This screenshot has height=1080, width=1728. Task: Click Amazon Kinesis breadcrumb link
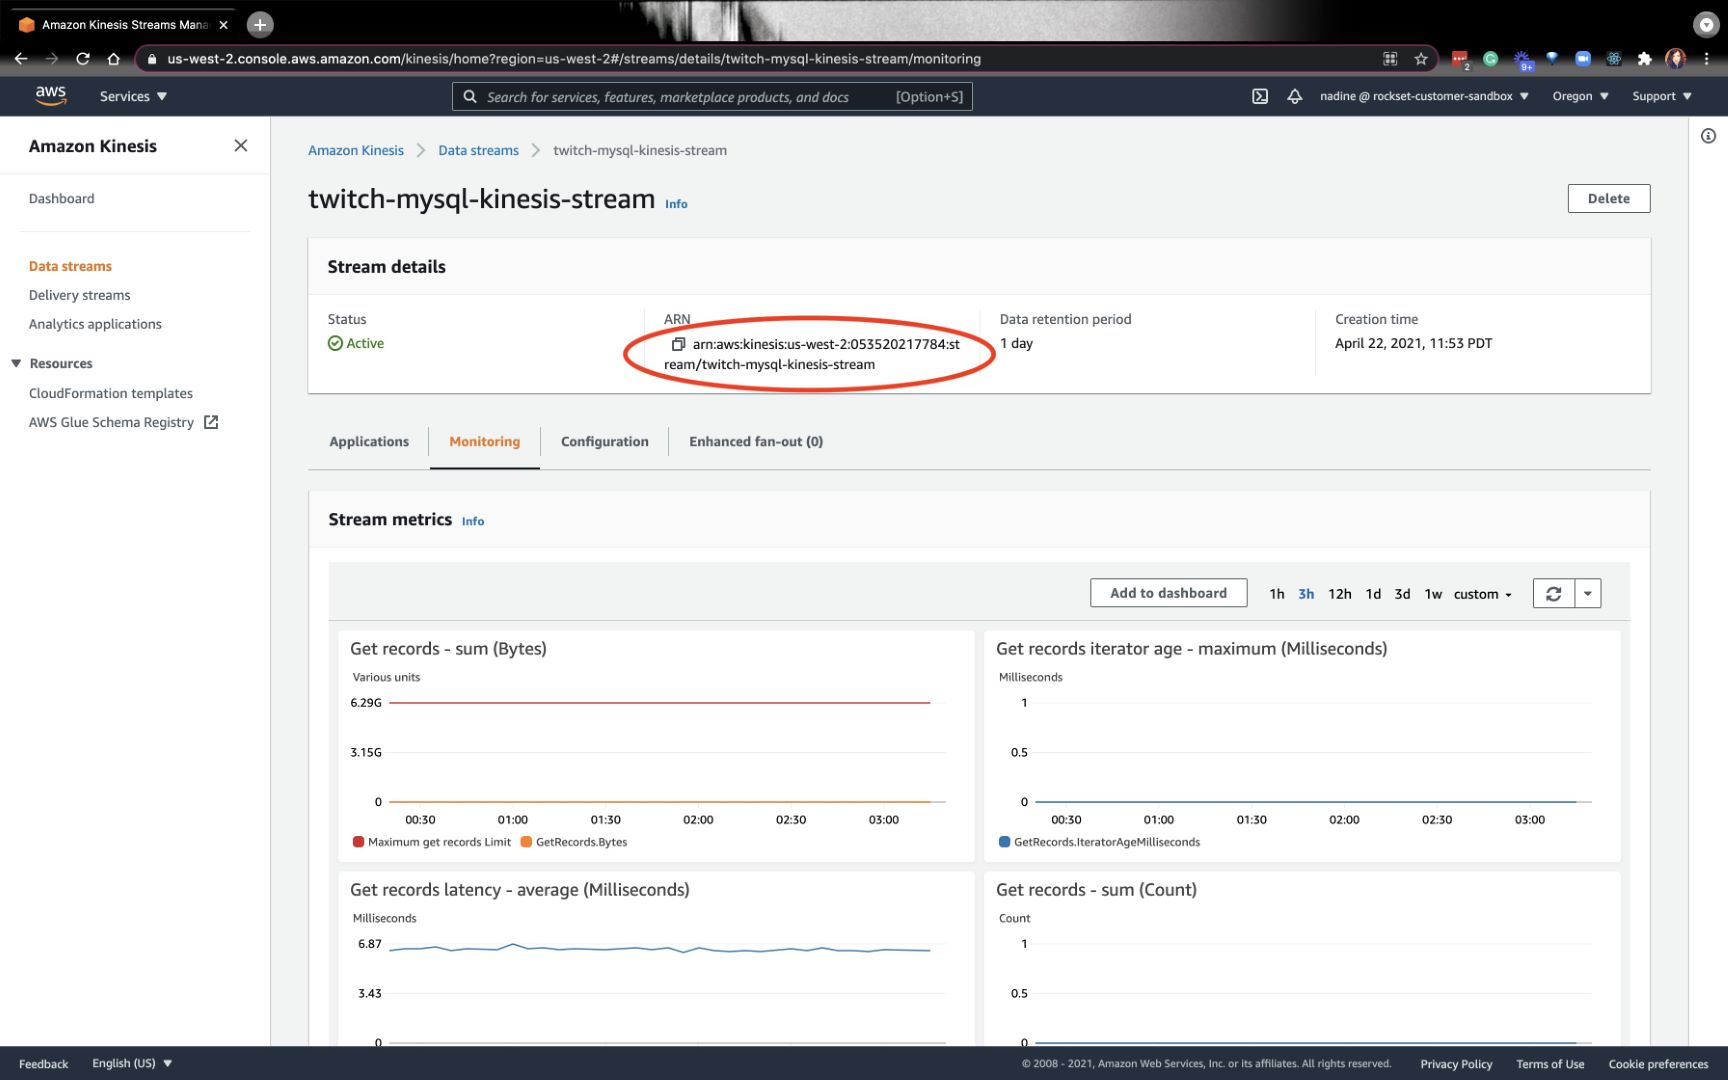pyautogui.click(x=356, y=150)
